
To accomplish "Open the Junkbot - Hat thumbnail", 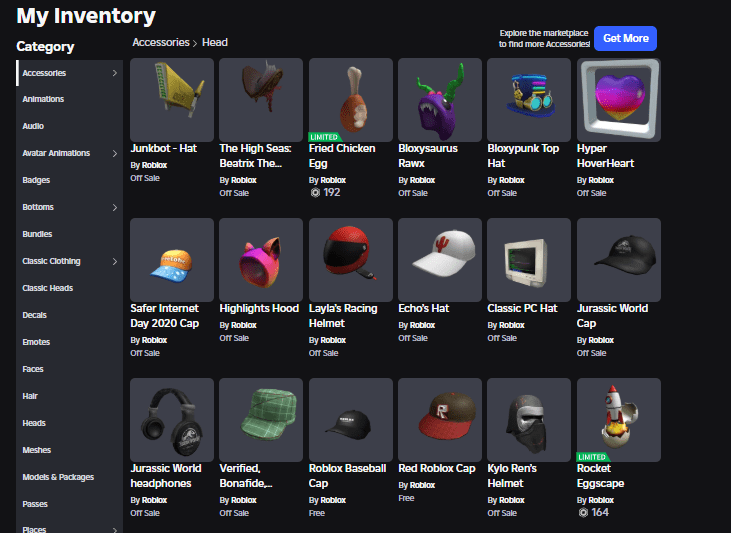I will coord(172,100).
